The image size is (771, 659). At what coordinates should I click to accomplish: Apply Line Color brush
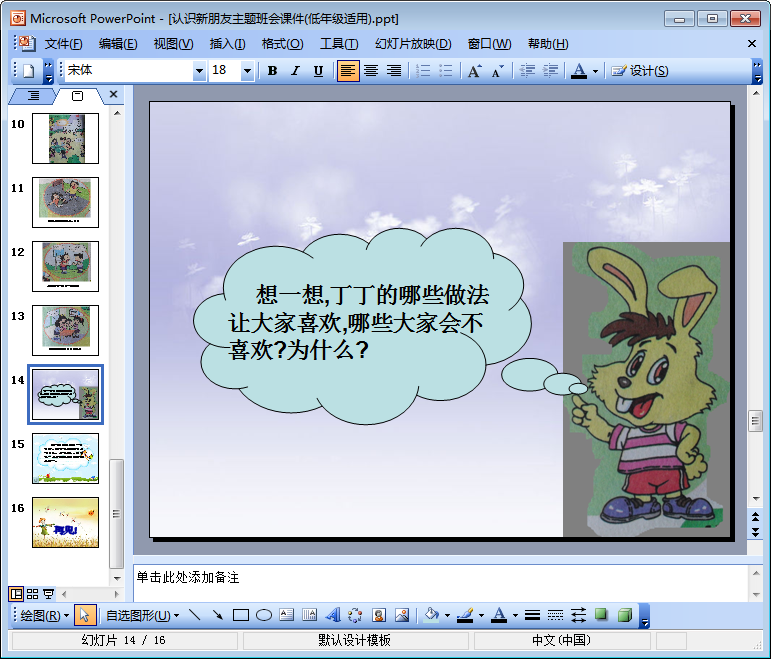465,615
